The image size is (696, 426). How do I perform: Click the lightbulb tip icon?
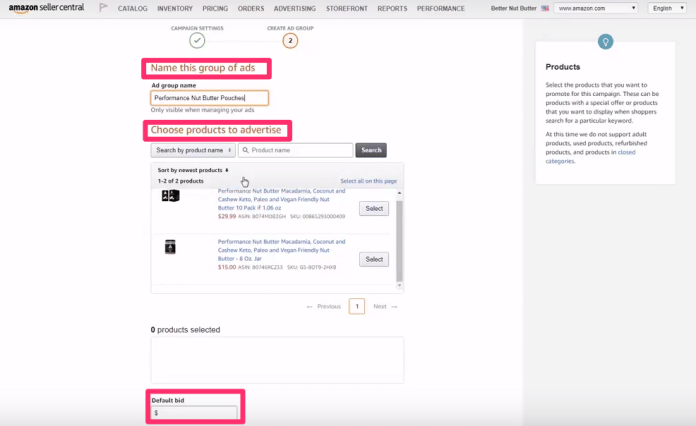[605, 42]
